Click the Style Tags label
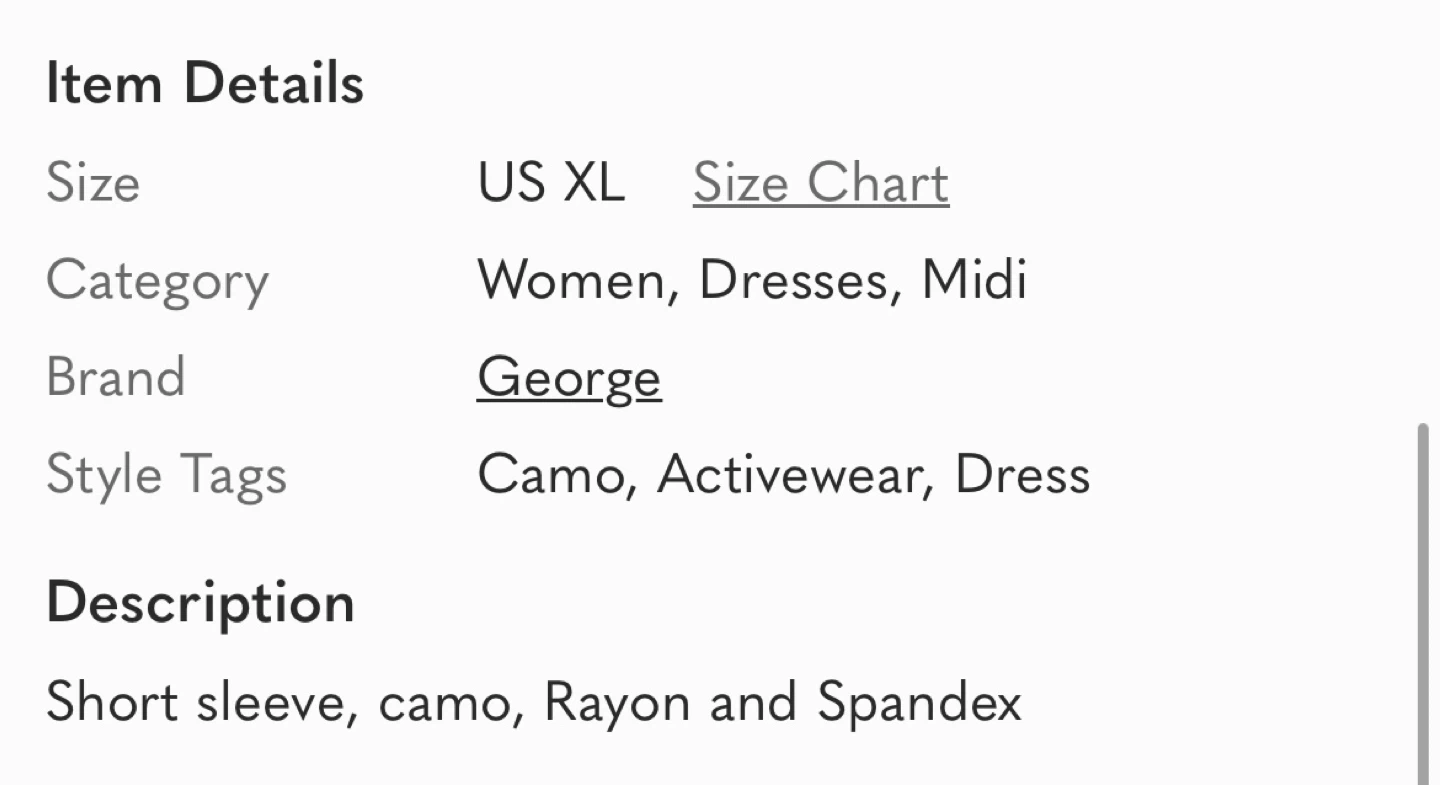Screen dimensions: 1440x785 (166, 476)
